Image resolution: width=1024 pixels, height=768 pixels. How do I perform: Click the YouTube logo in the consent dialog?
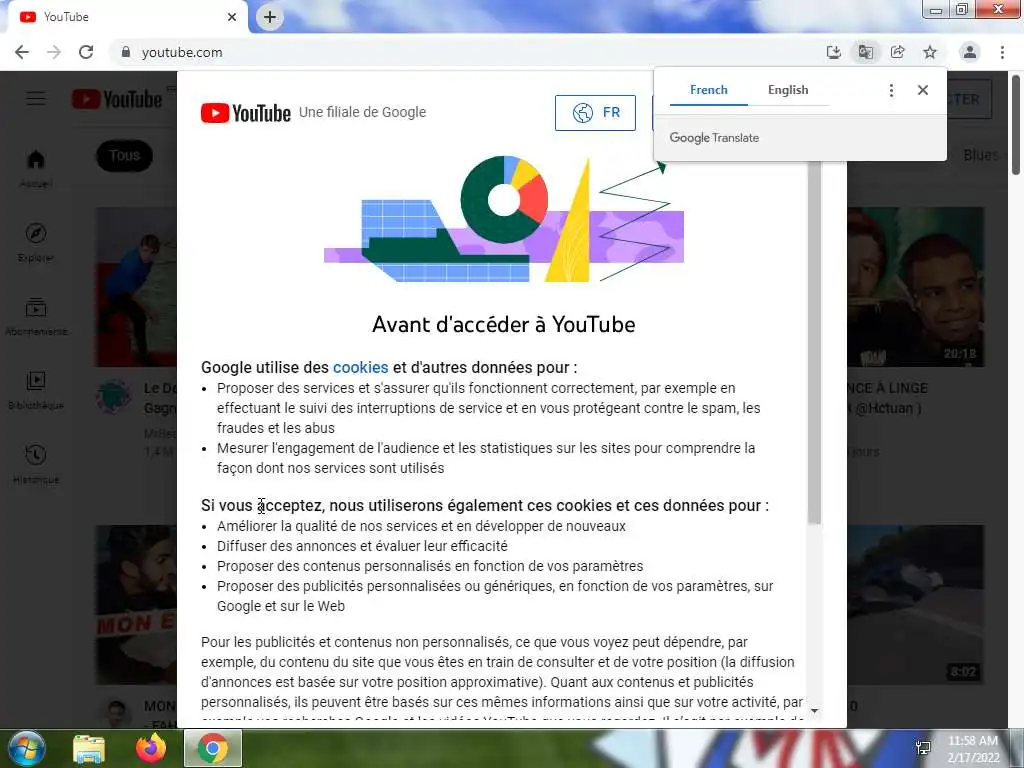click(x=246, y=113)
